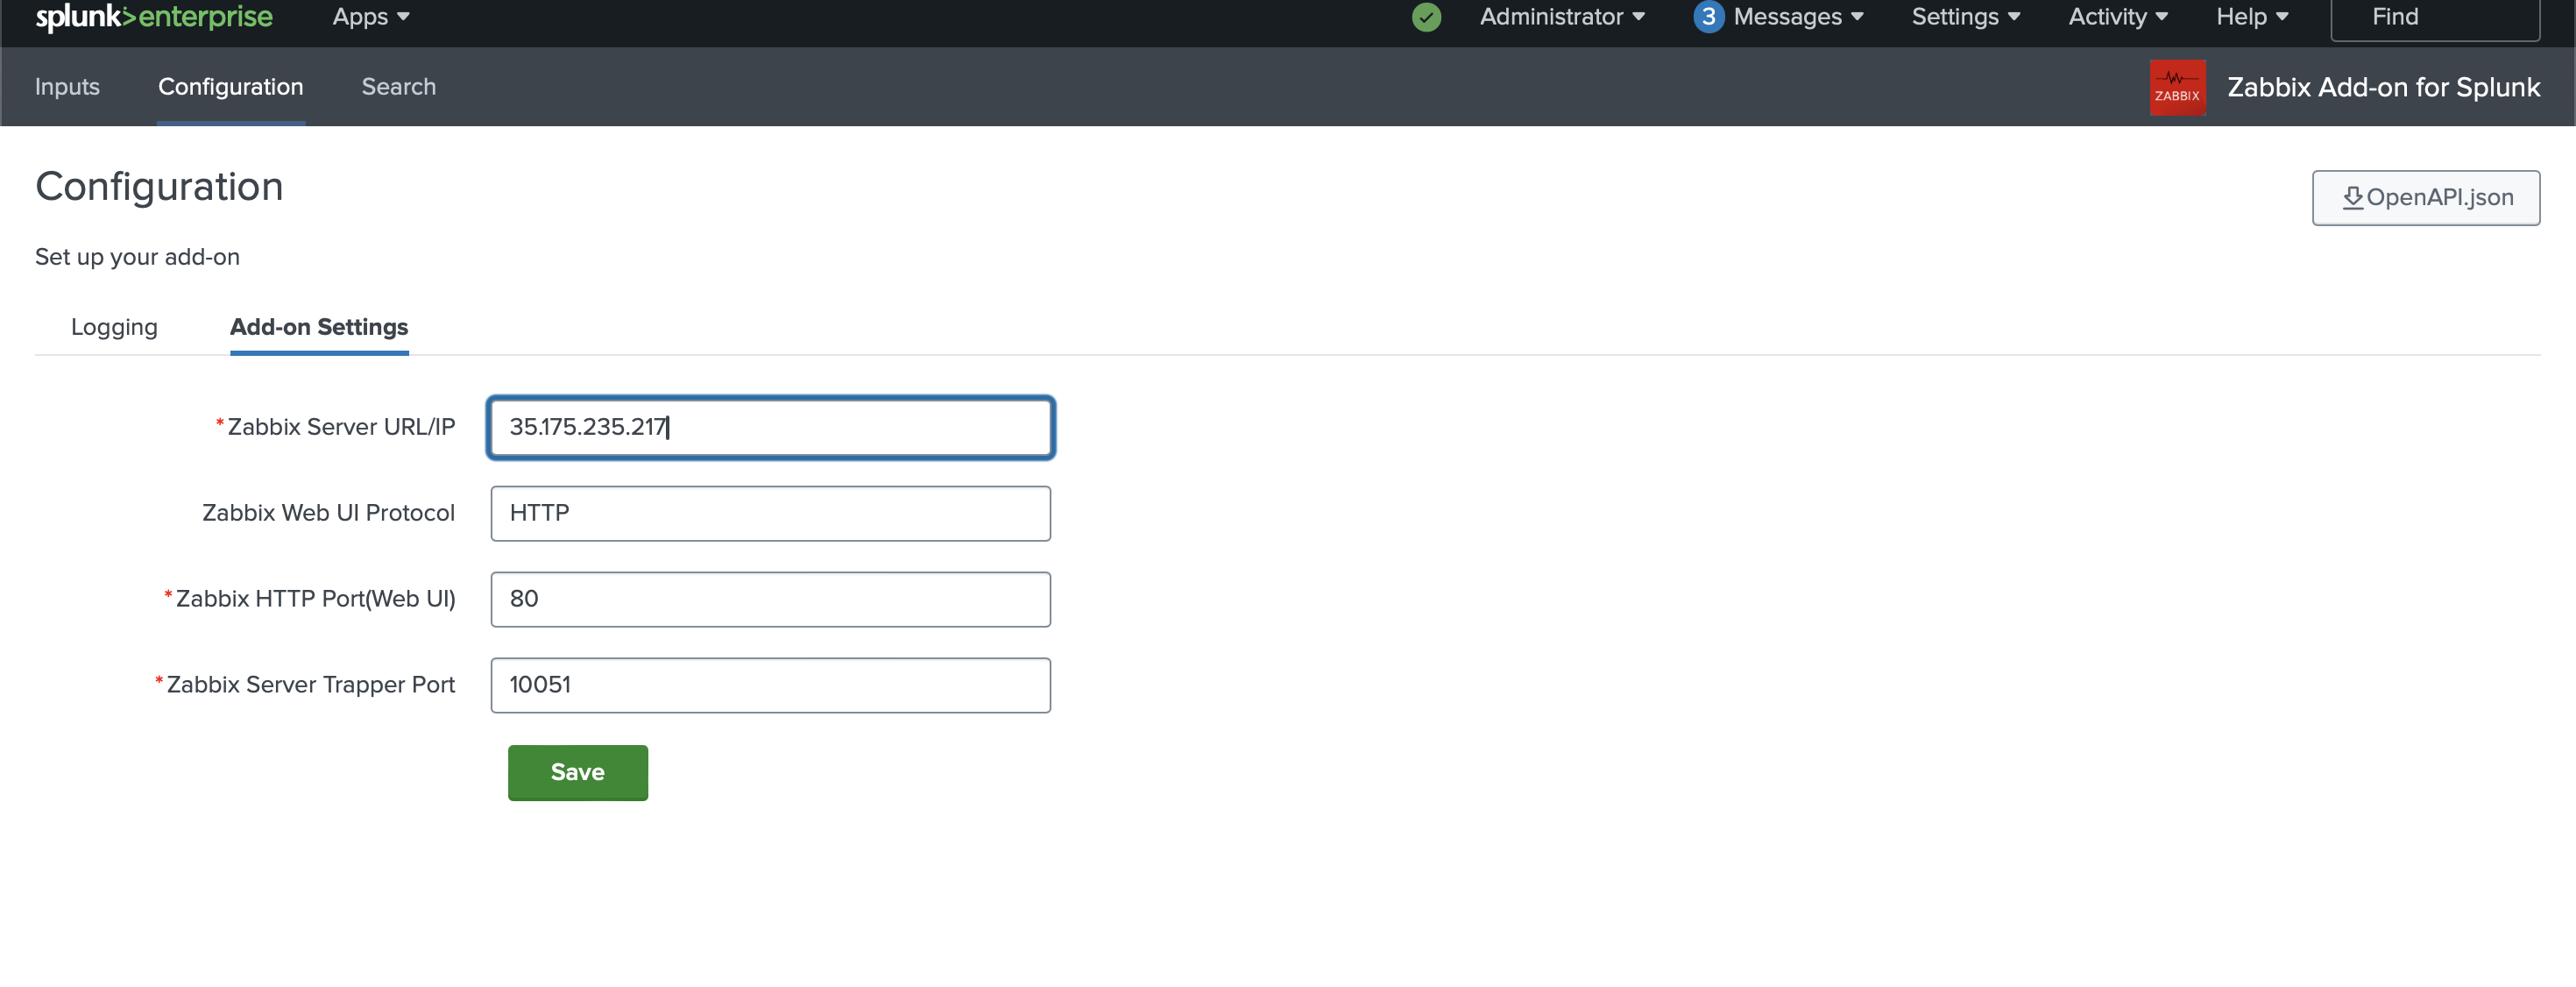Select the Configuration navigation tab

tap(230, 87)
